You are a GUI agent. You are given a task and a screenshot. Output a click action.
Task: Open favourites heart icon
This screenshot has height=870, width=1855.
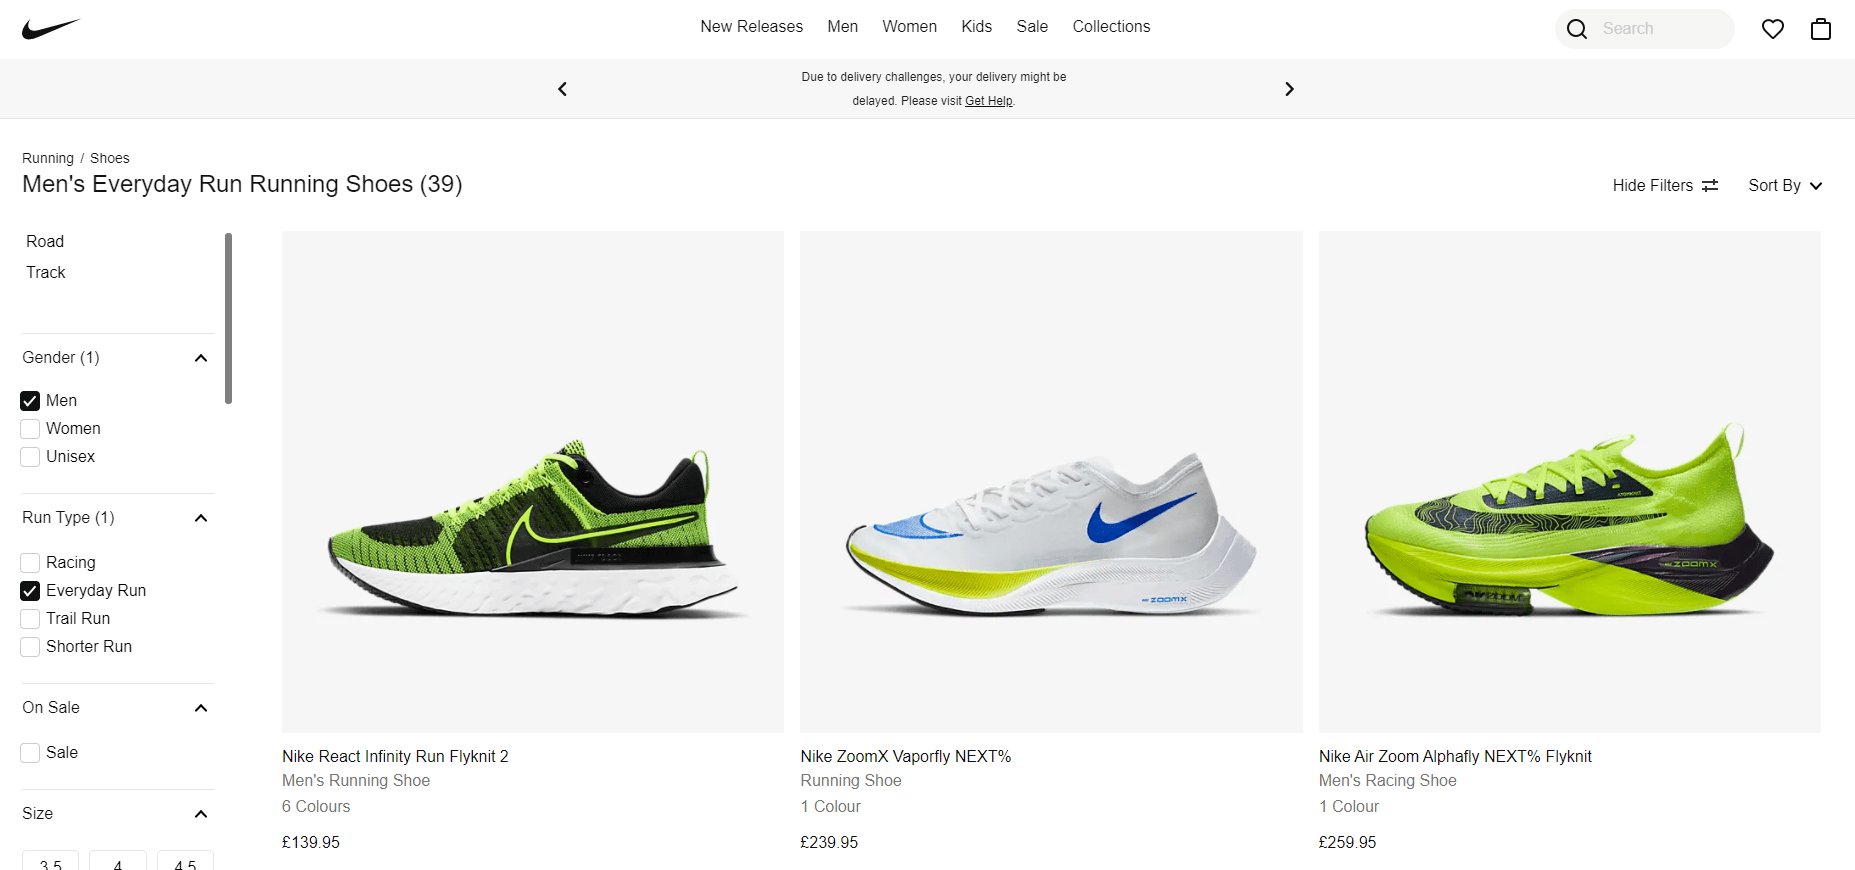[x=1773, y=29]
